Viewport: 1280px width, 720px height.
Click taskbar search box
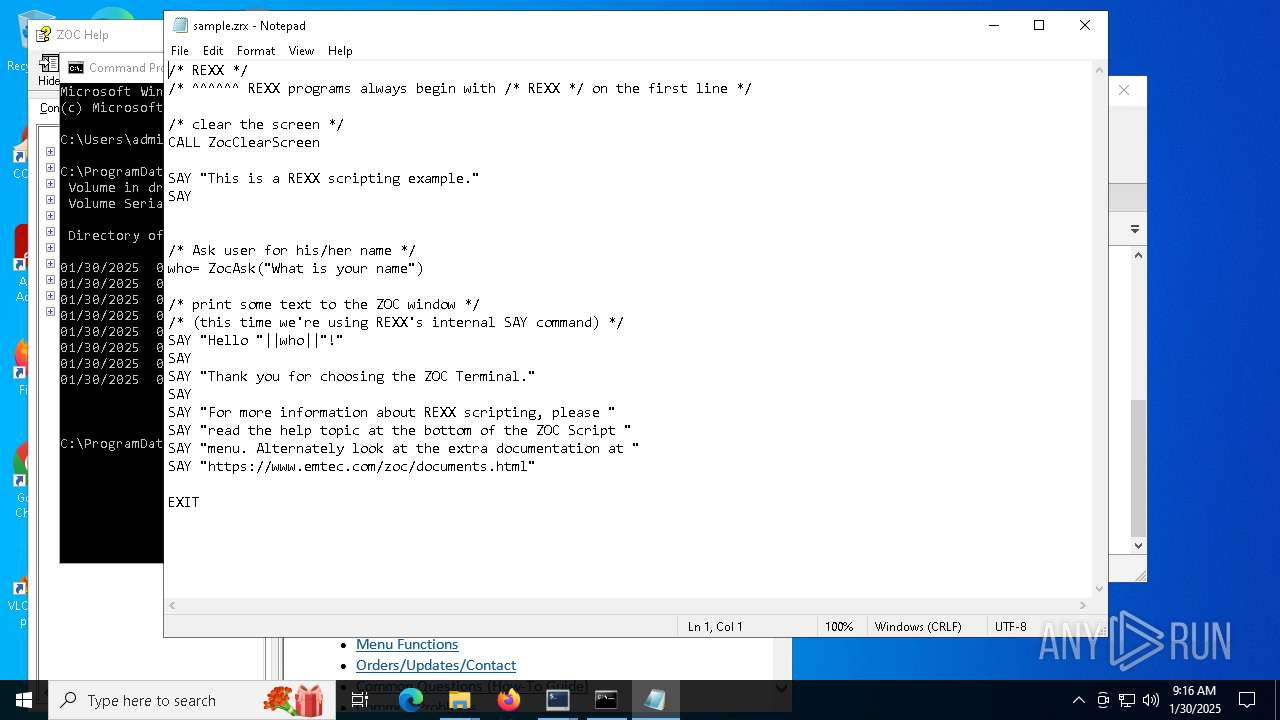(x=190, y=700)
